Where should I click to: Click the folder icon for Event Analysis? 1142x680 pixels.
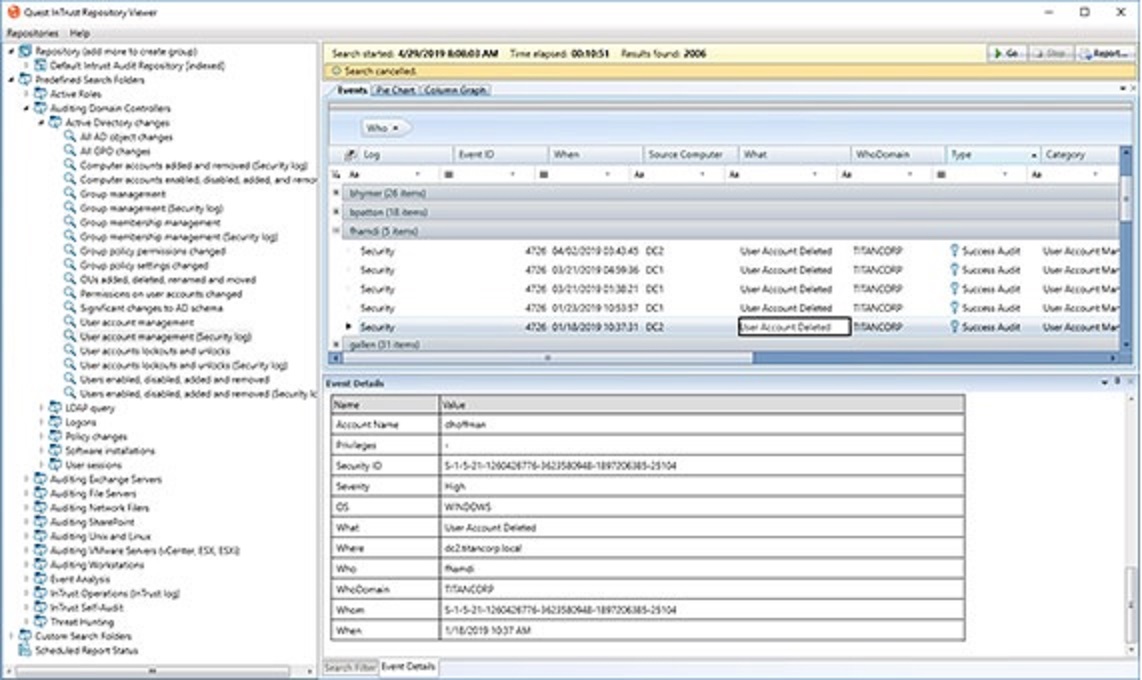[x=40, y=579]
